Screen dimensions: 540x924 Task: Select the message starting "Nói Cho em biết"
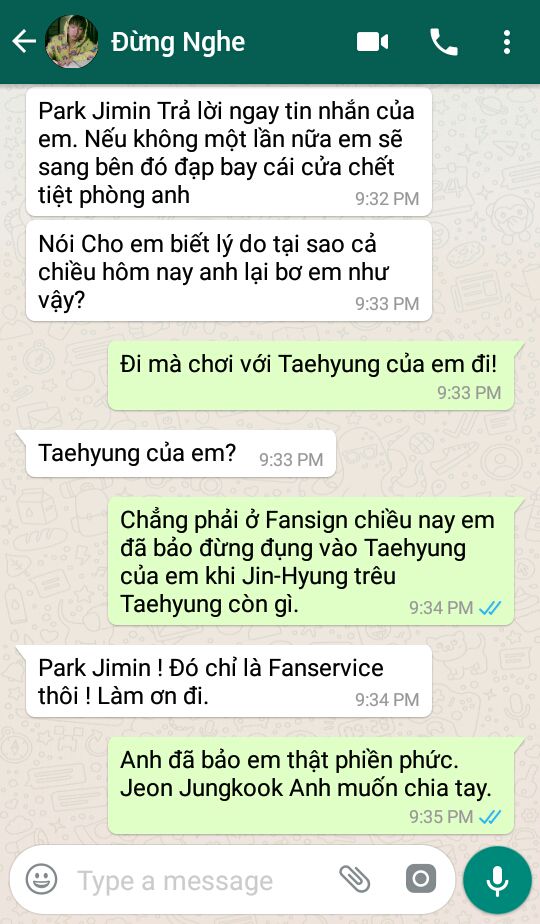[x=229, y=271]
